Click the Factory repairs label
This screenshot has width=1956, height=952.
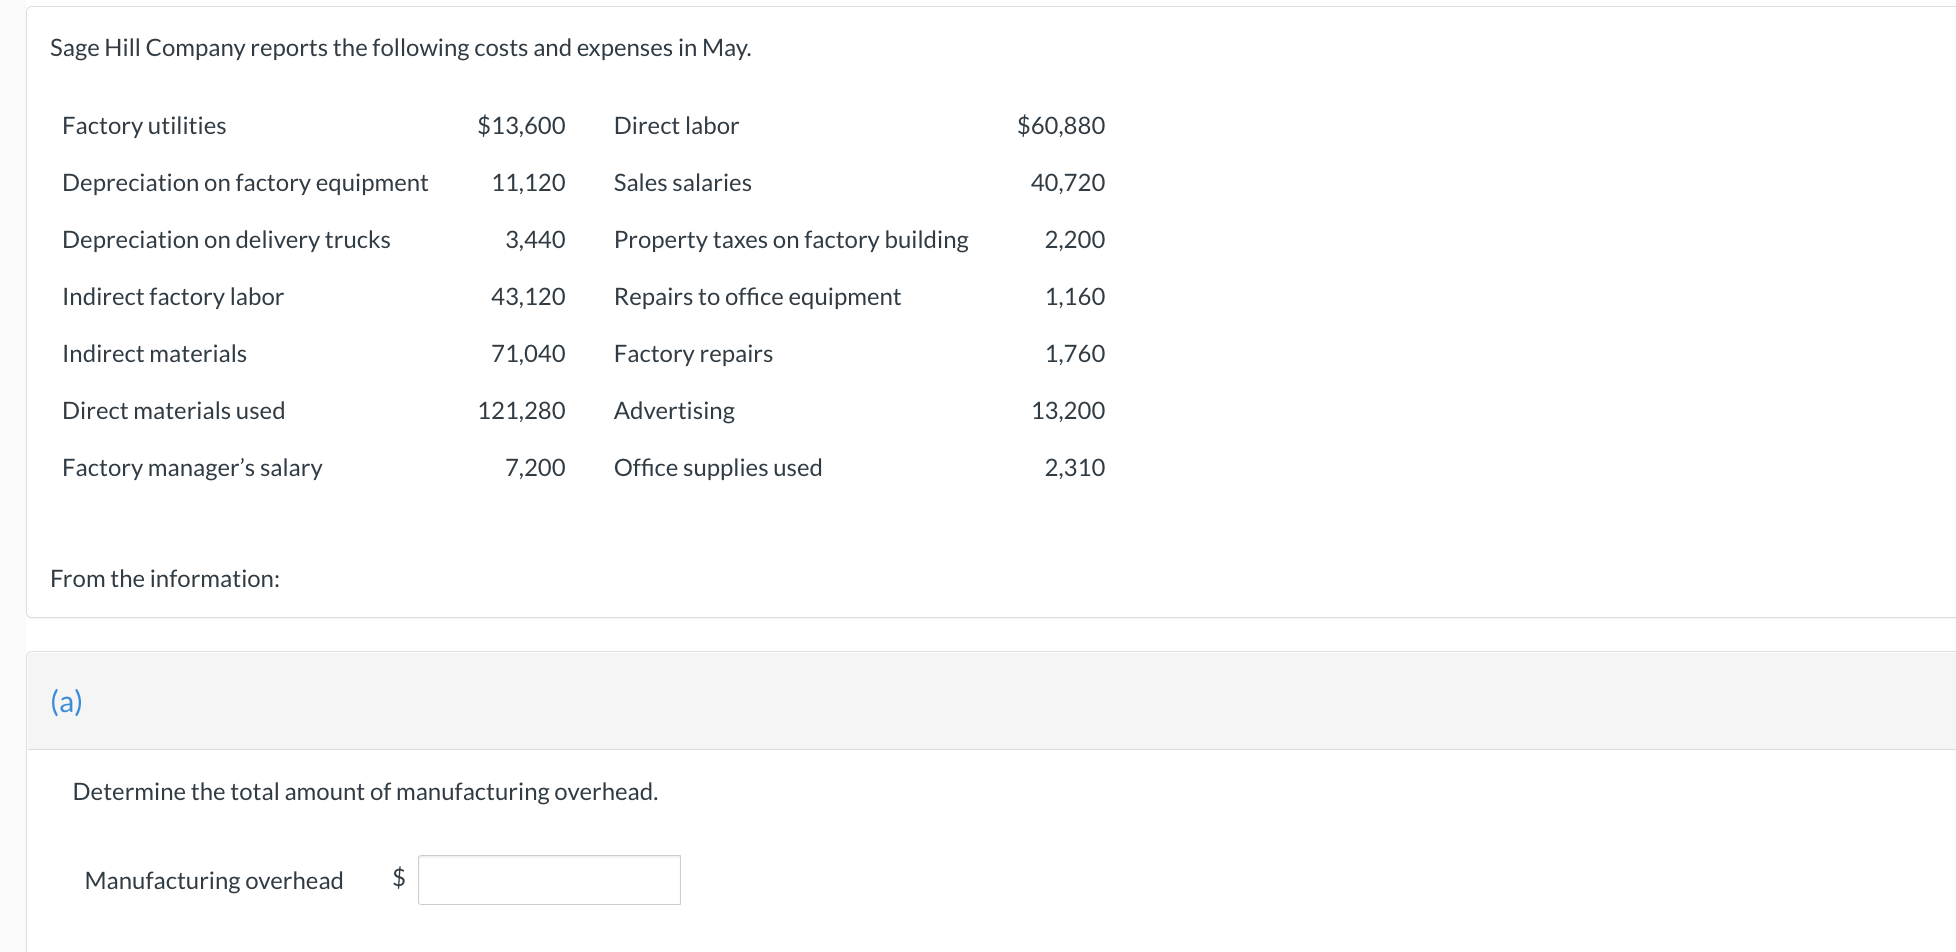pos(693,354)
